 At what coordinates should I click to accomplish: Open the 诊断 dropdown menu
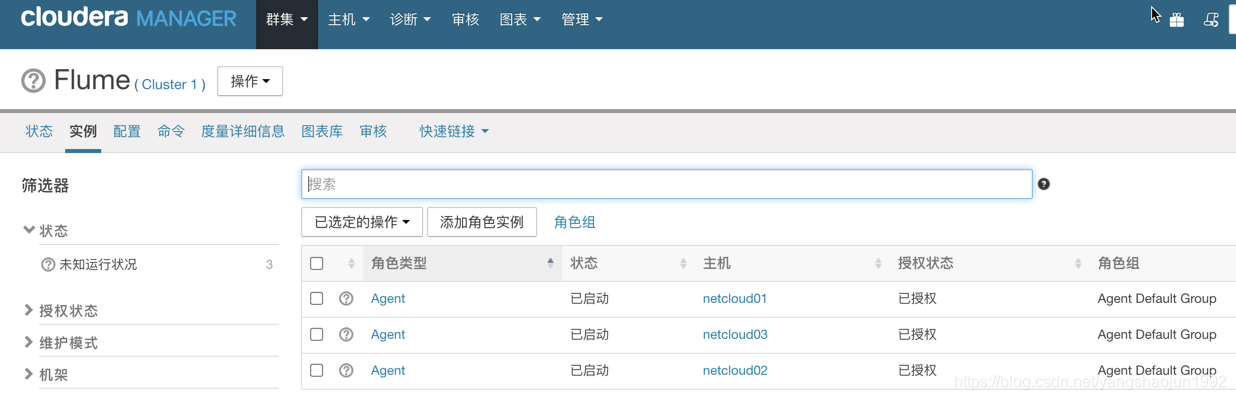410,20
